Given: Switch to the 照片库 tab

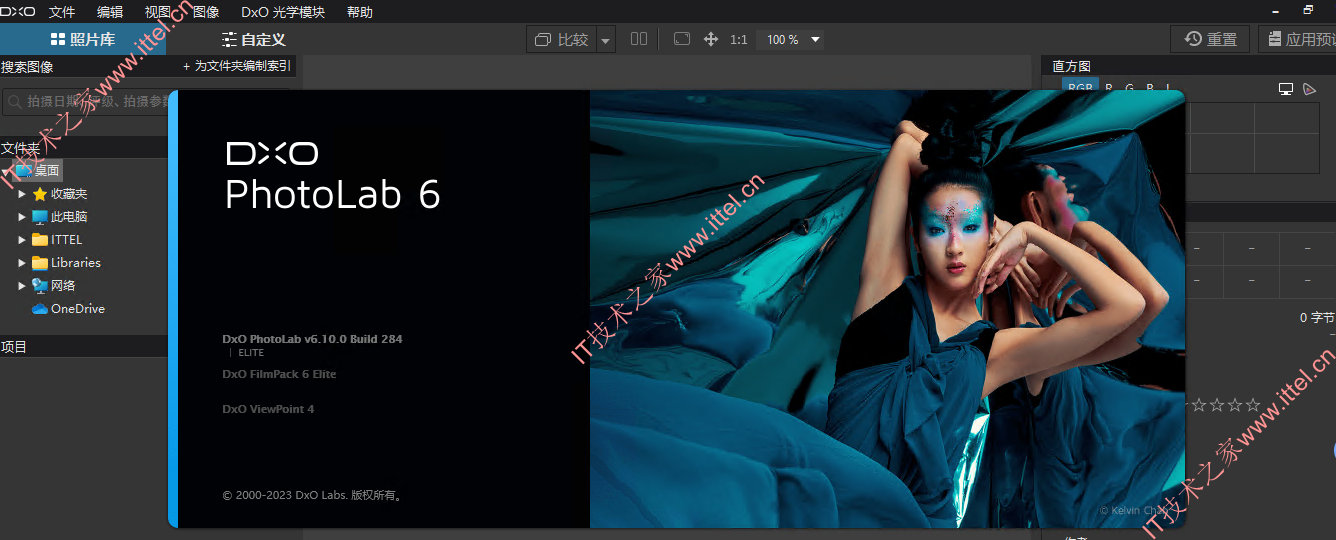Looking at the screenshot, I should (83, 40).
